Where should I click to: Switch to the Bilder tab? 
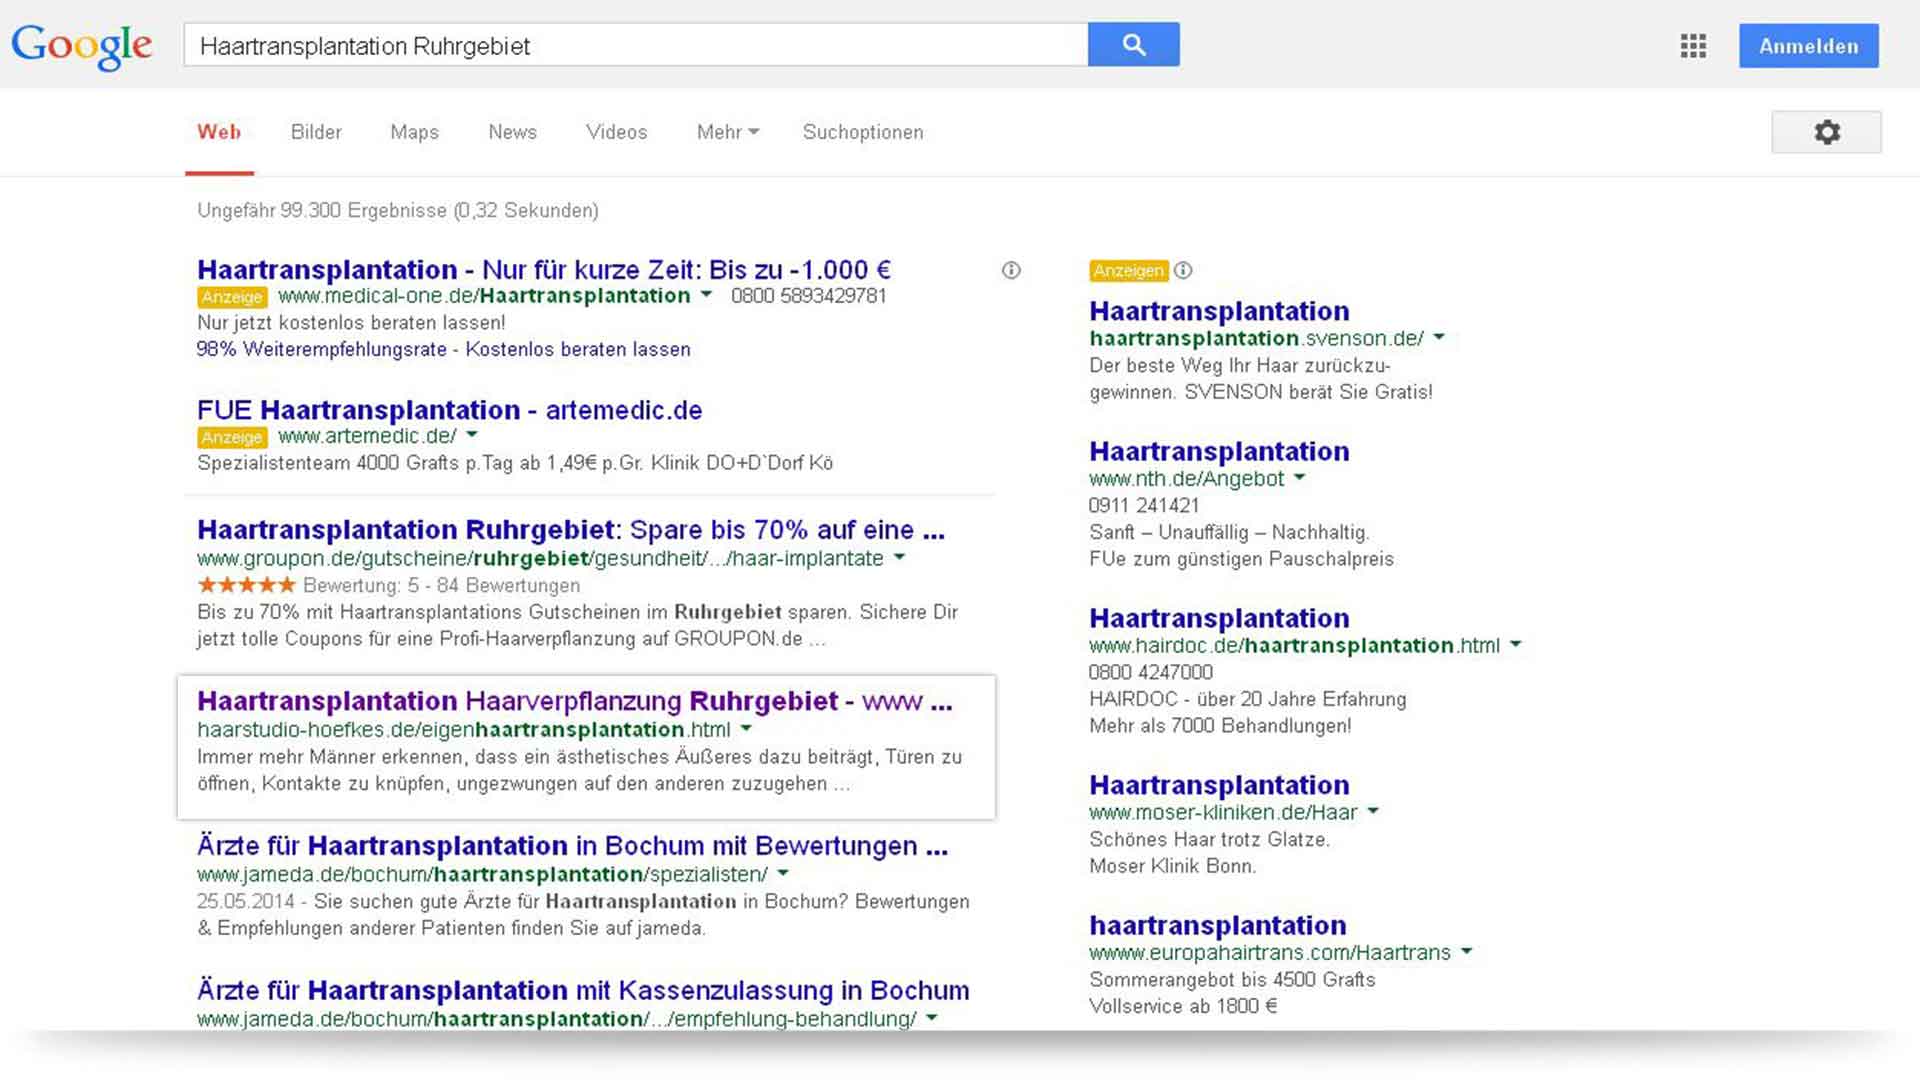(x=316, y=132)
